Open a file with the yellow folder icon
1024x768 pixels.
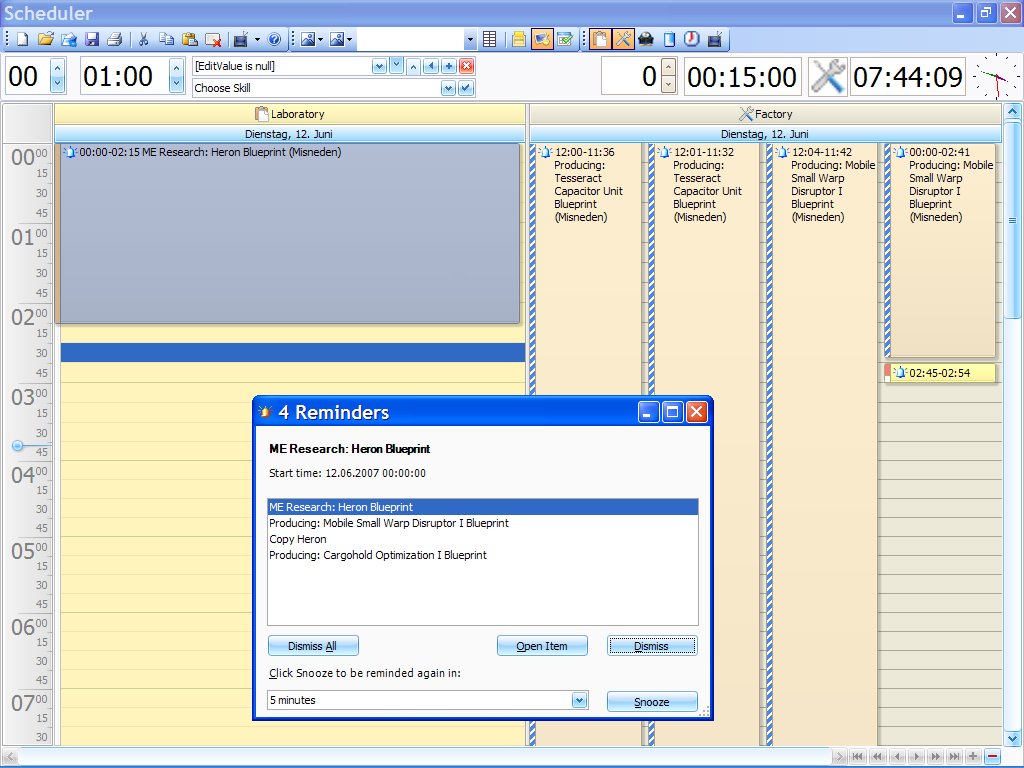pos(46,40)
